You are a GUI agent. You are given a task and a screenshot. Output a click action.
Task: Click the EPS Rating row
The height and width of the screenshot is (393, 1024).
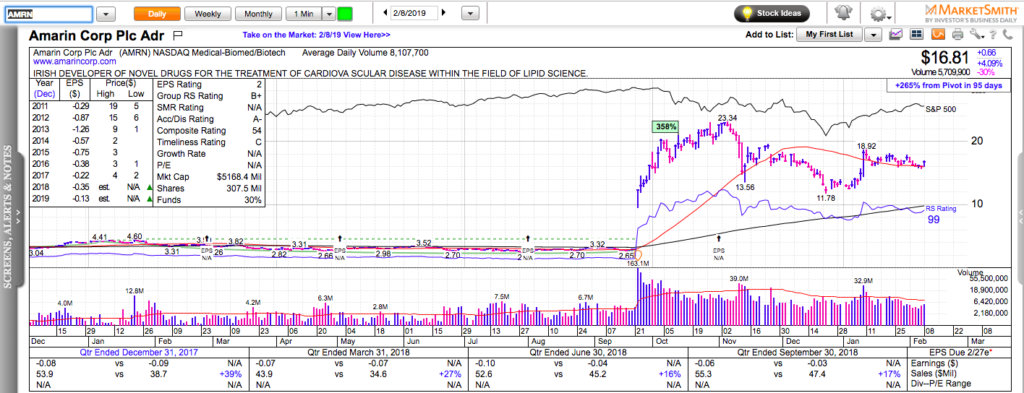pos(209,84)
